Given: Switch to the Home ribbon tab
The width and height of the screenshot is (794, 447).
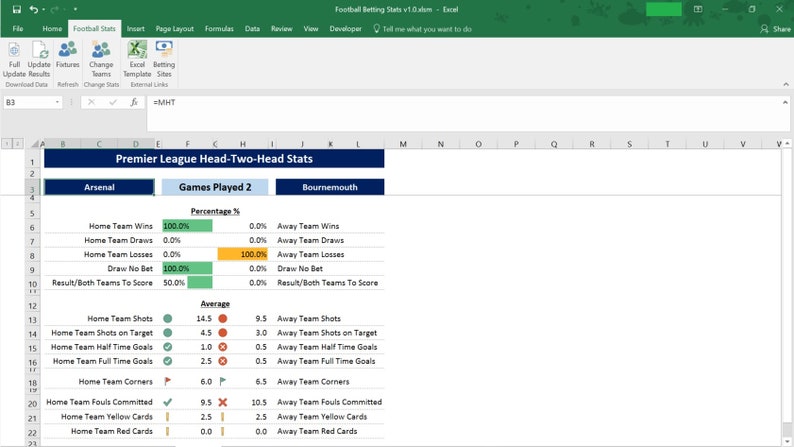Looking at the screenshot, I should click(52, 29).
